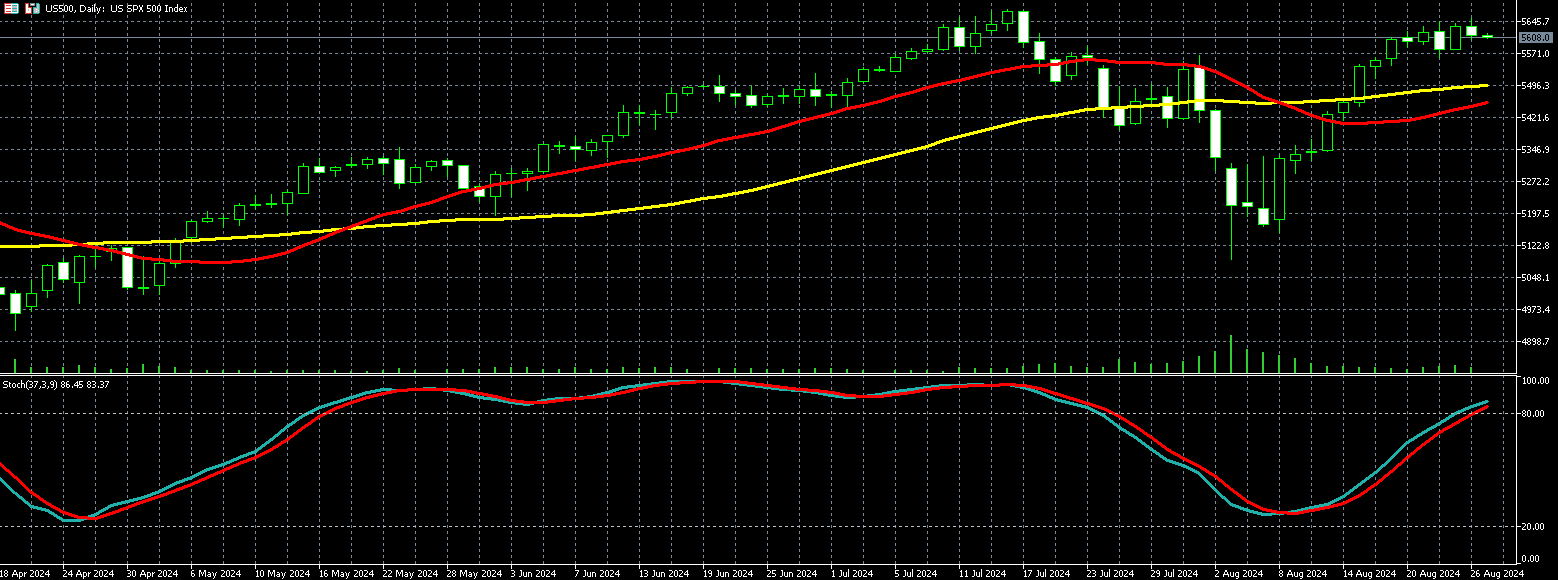1558x580 pixels.
Task: Click the 28 May 2024 date label
Action: point(472,574)
